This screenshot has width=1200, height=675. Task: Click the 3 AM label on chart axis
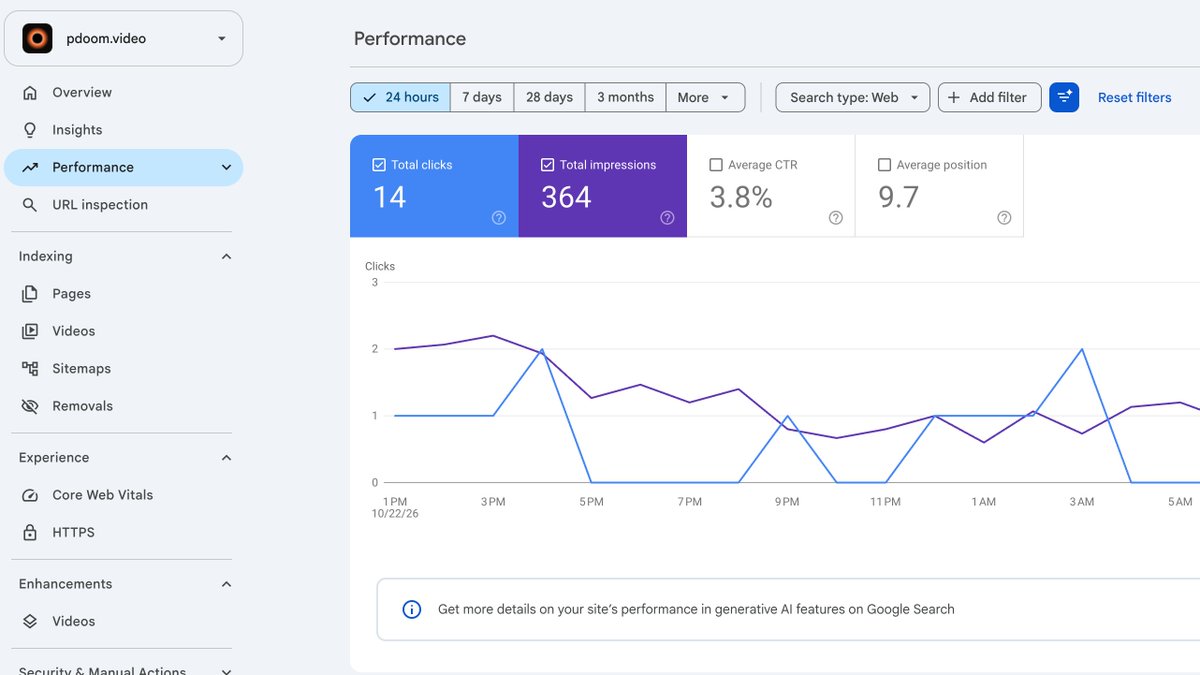(1082, 502)
